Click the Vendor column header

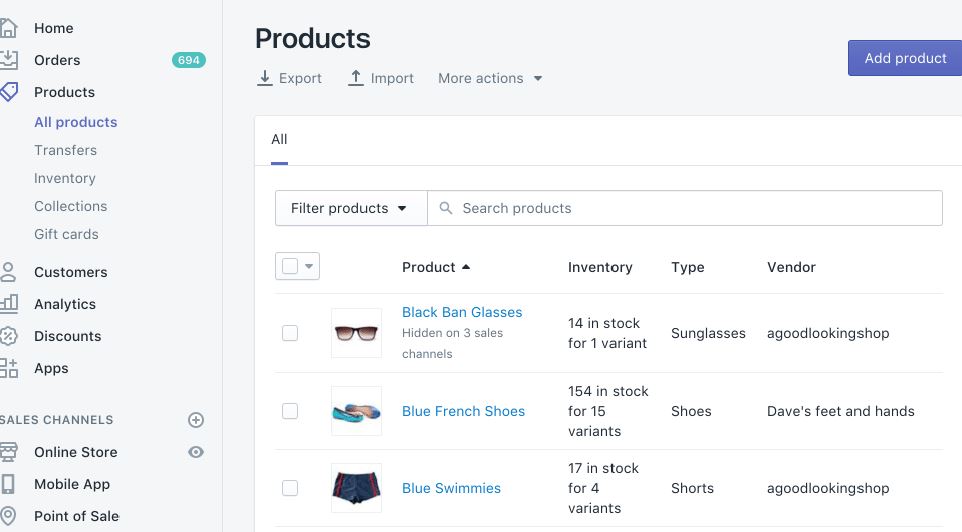791,268
